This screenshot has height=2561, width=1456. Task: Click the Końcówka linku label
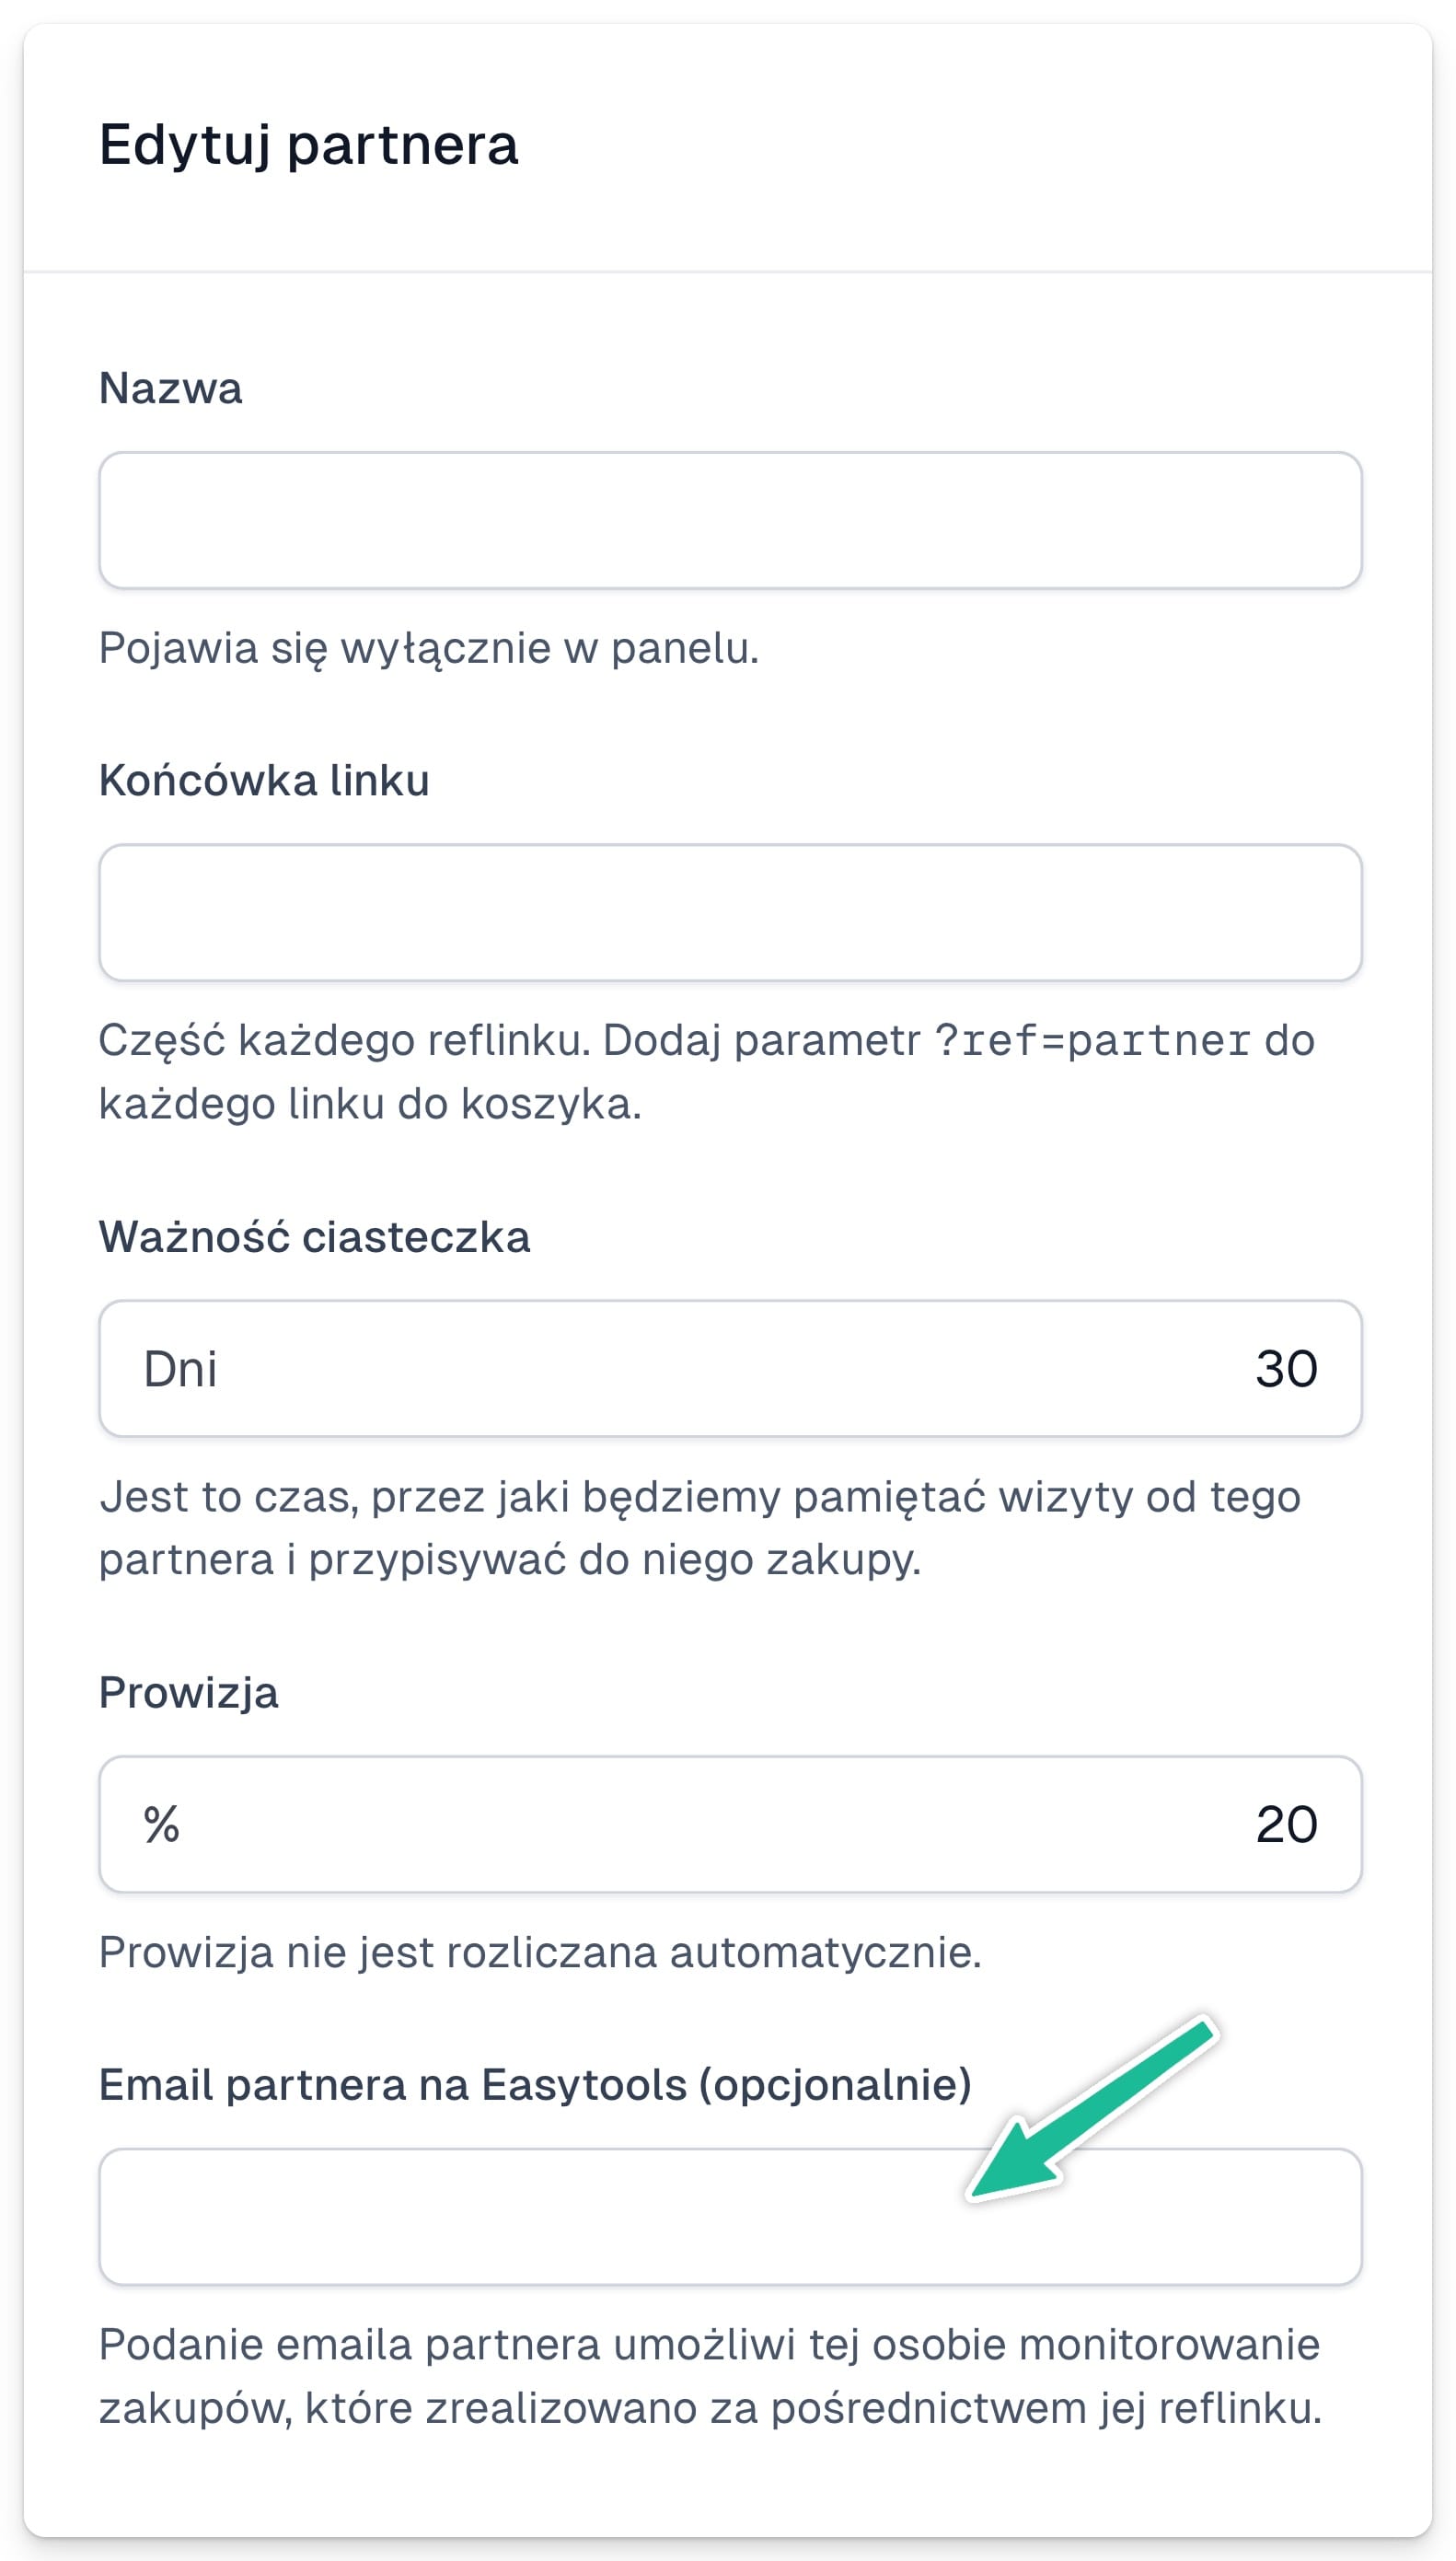click(264, 780)
